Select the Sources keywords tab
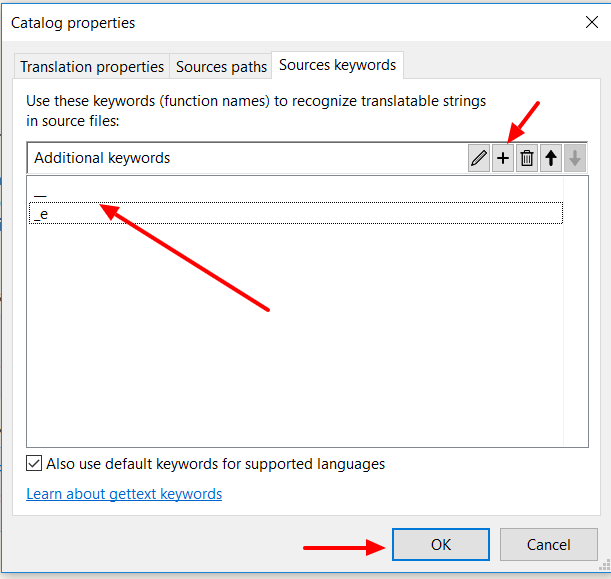Screen dimensions: 611x579 [x=337, y=65]
